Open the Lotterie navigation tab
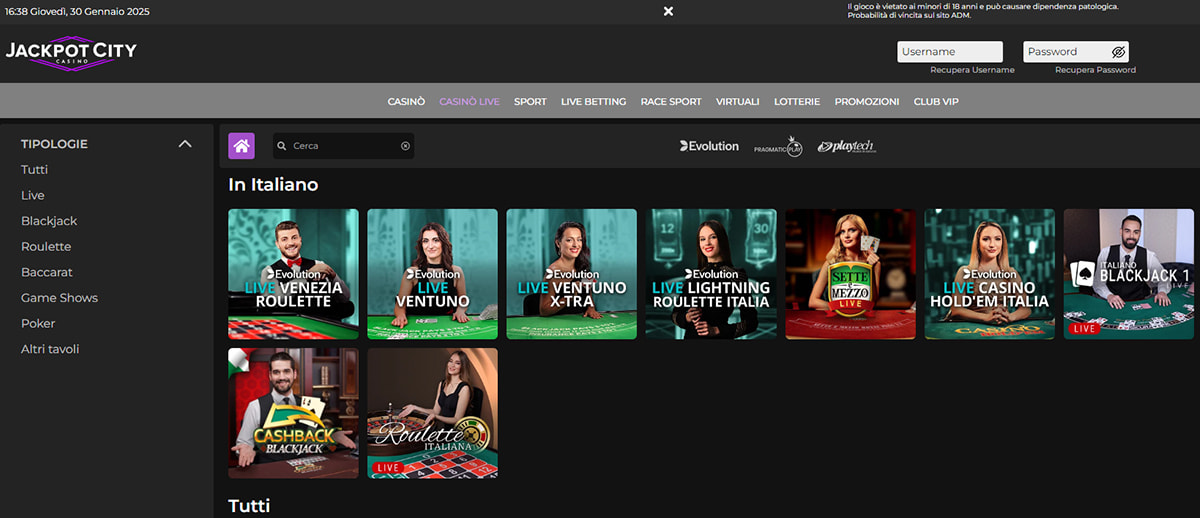This screenshot has width=1200, height=518. pos(797,101)
